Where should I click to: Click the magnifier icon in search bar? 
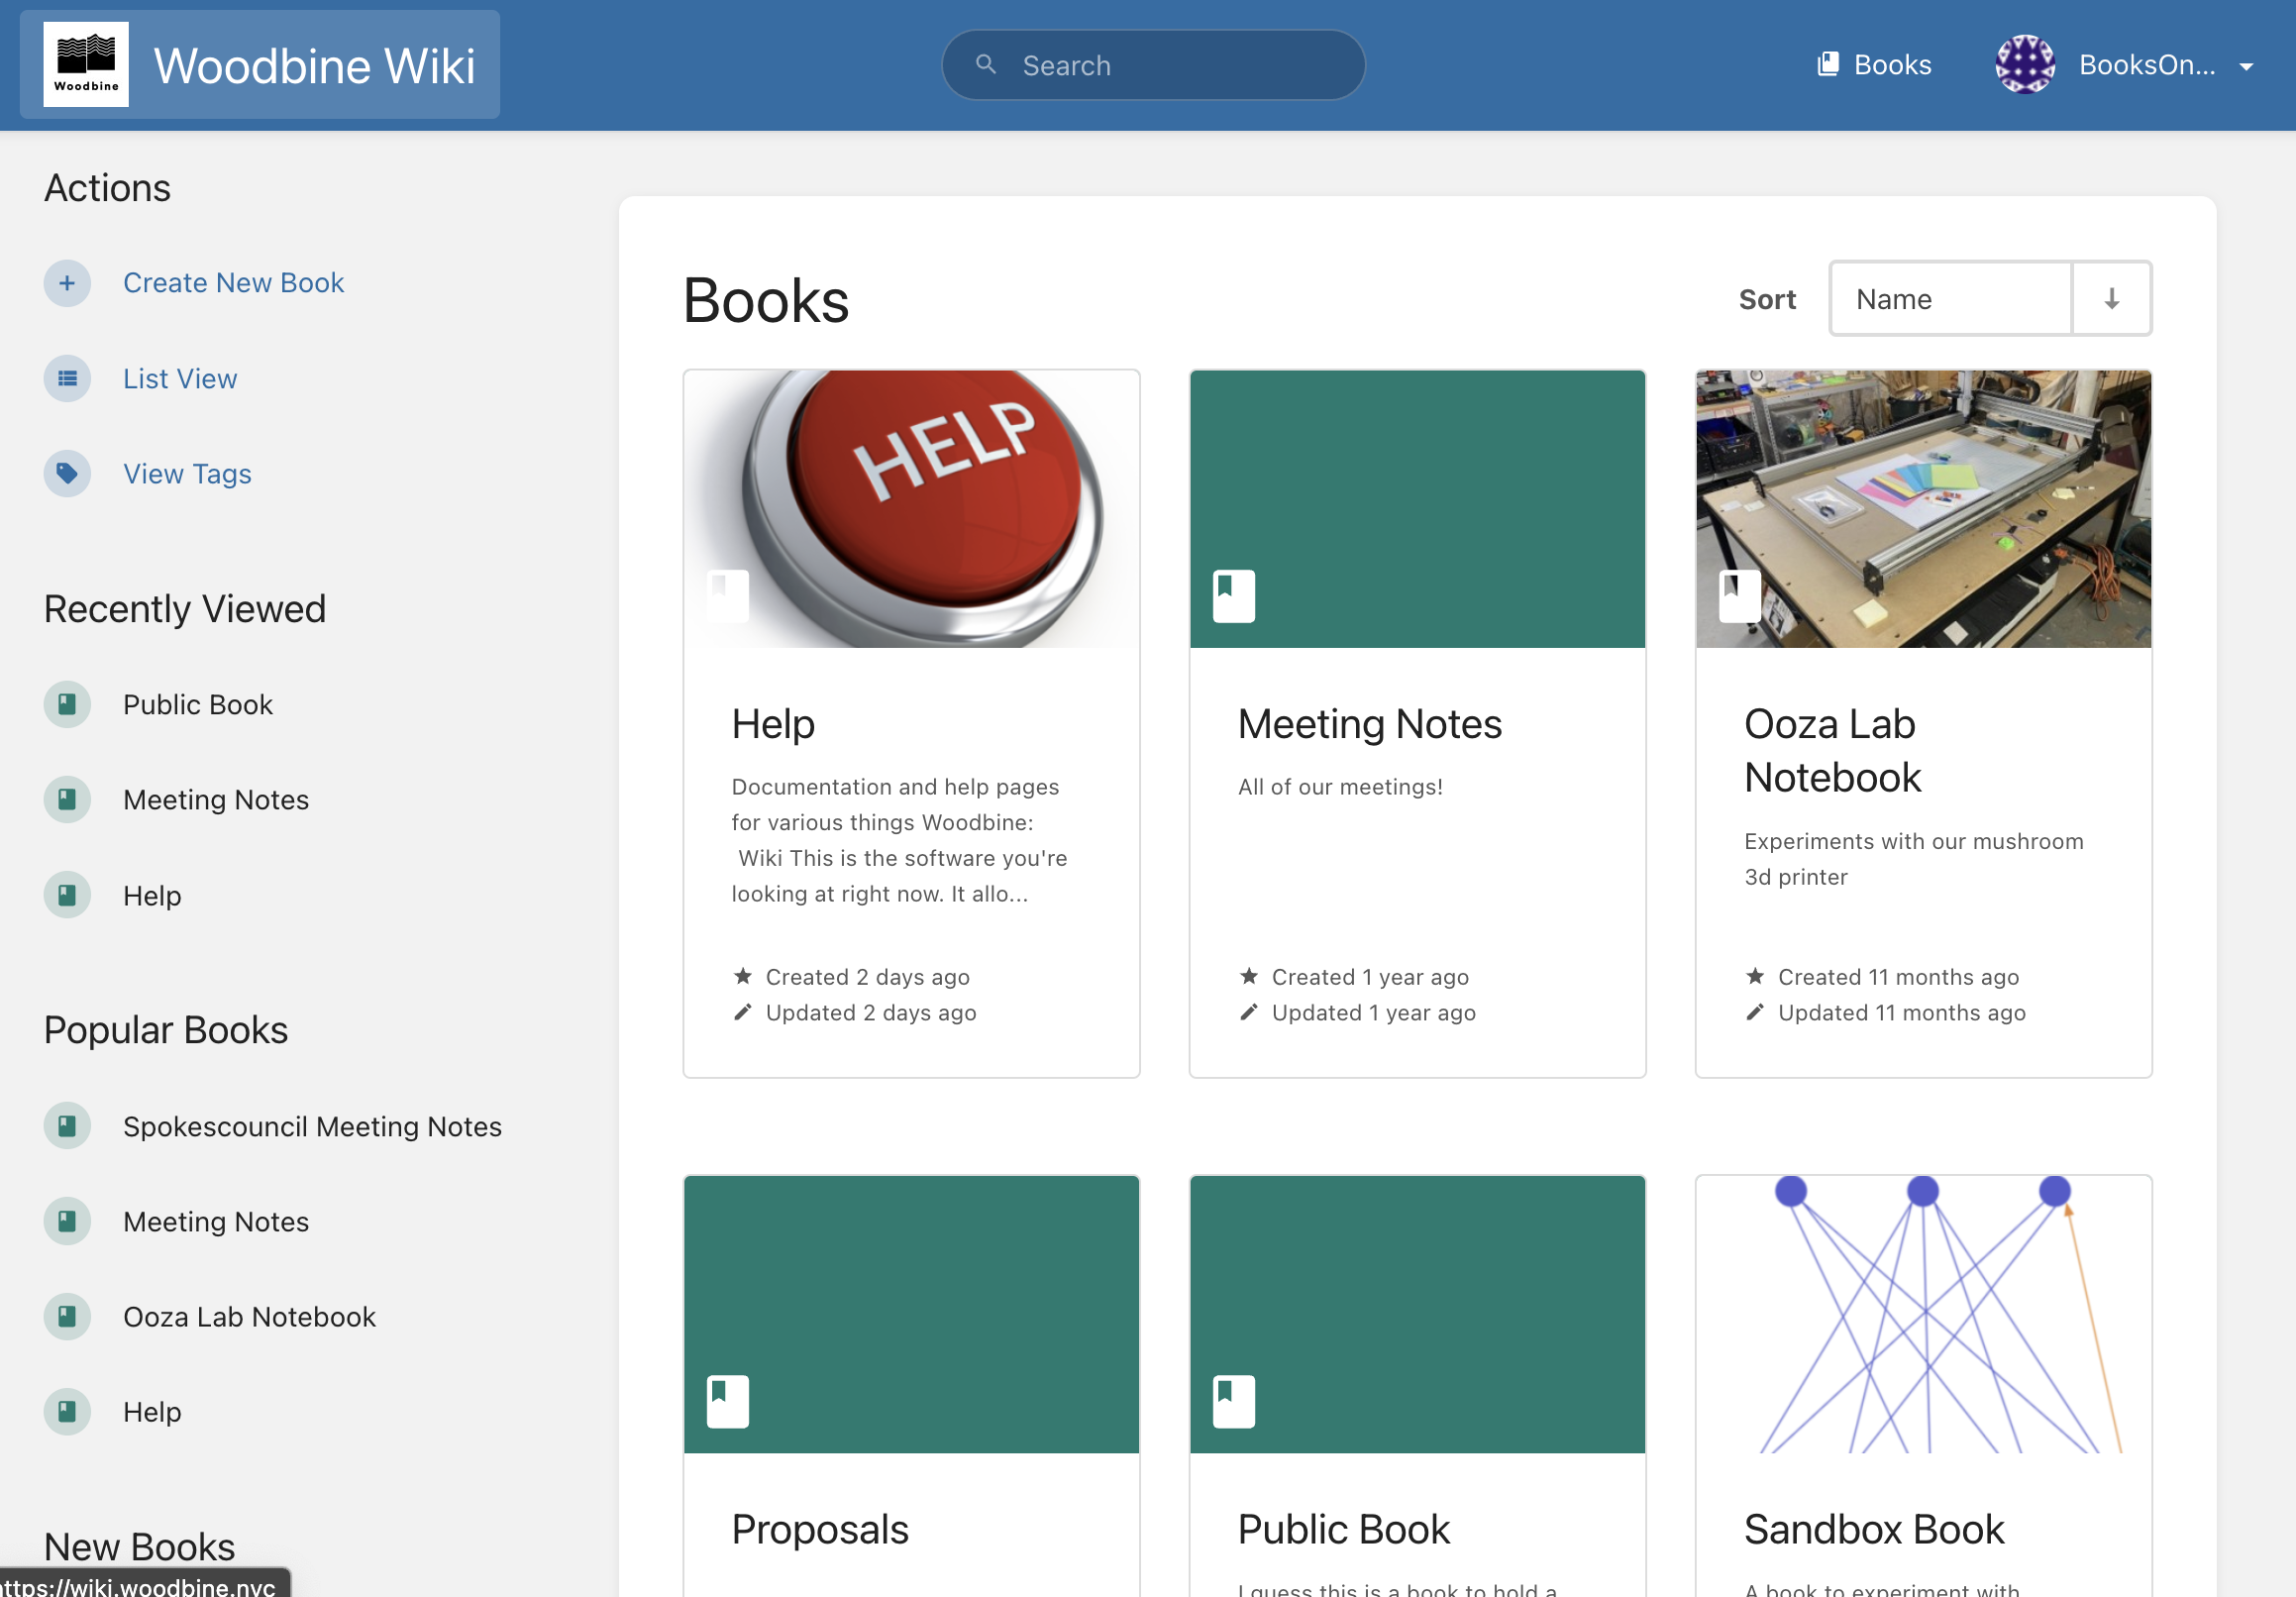coord(986,65)
